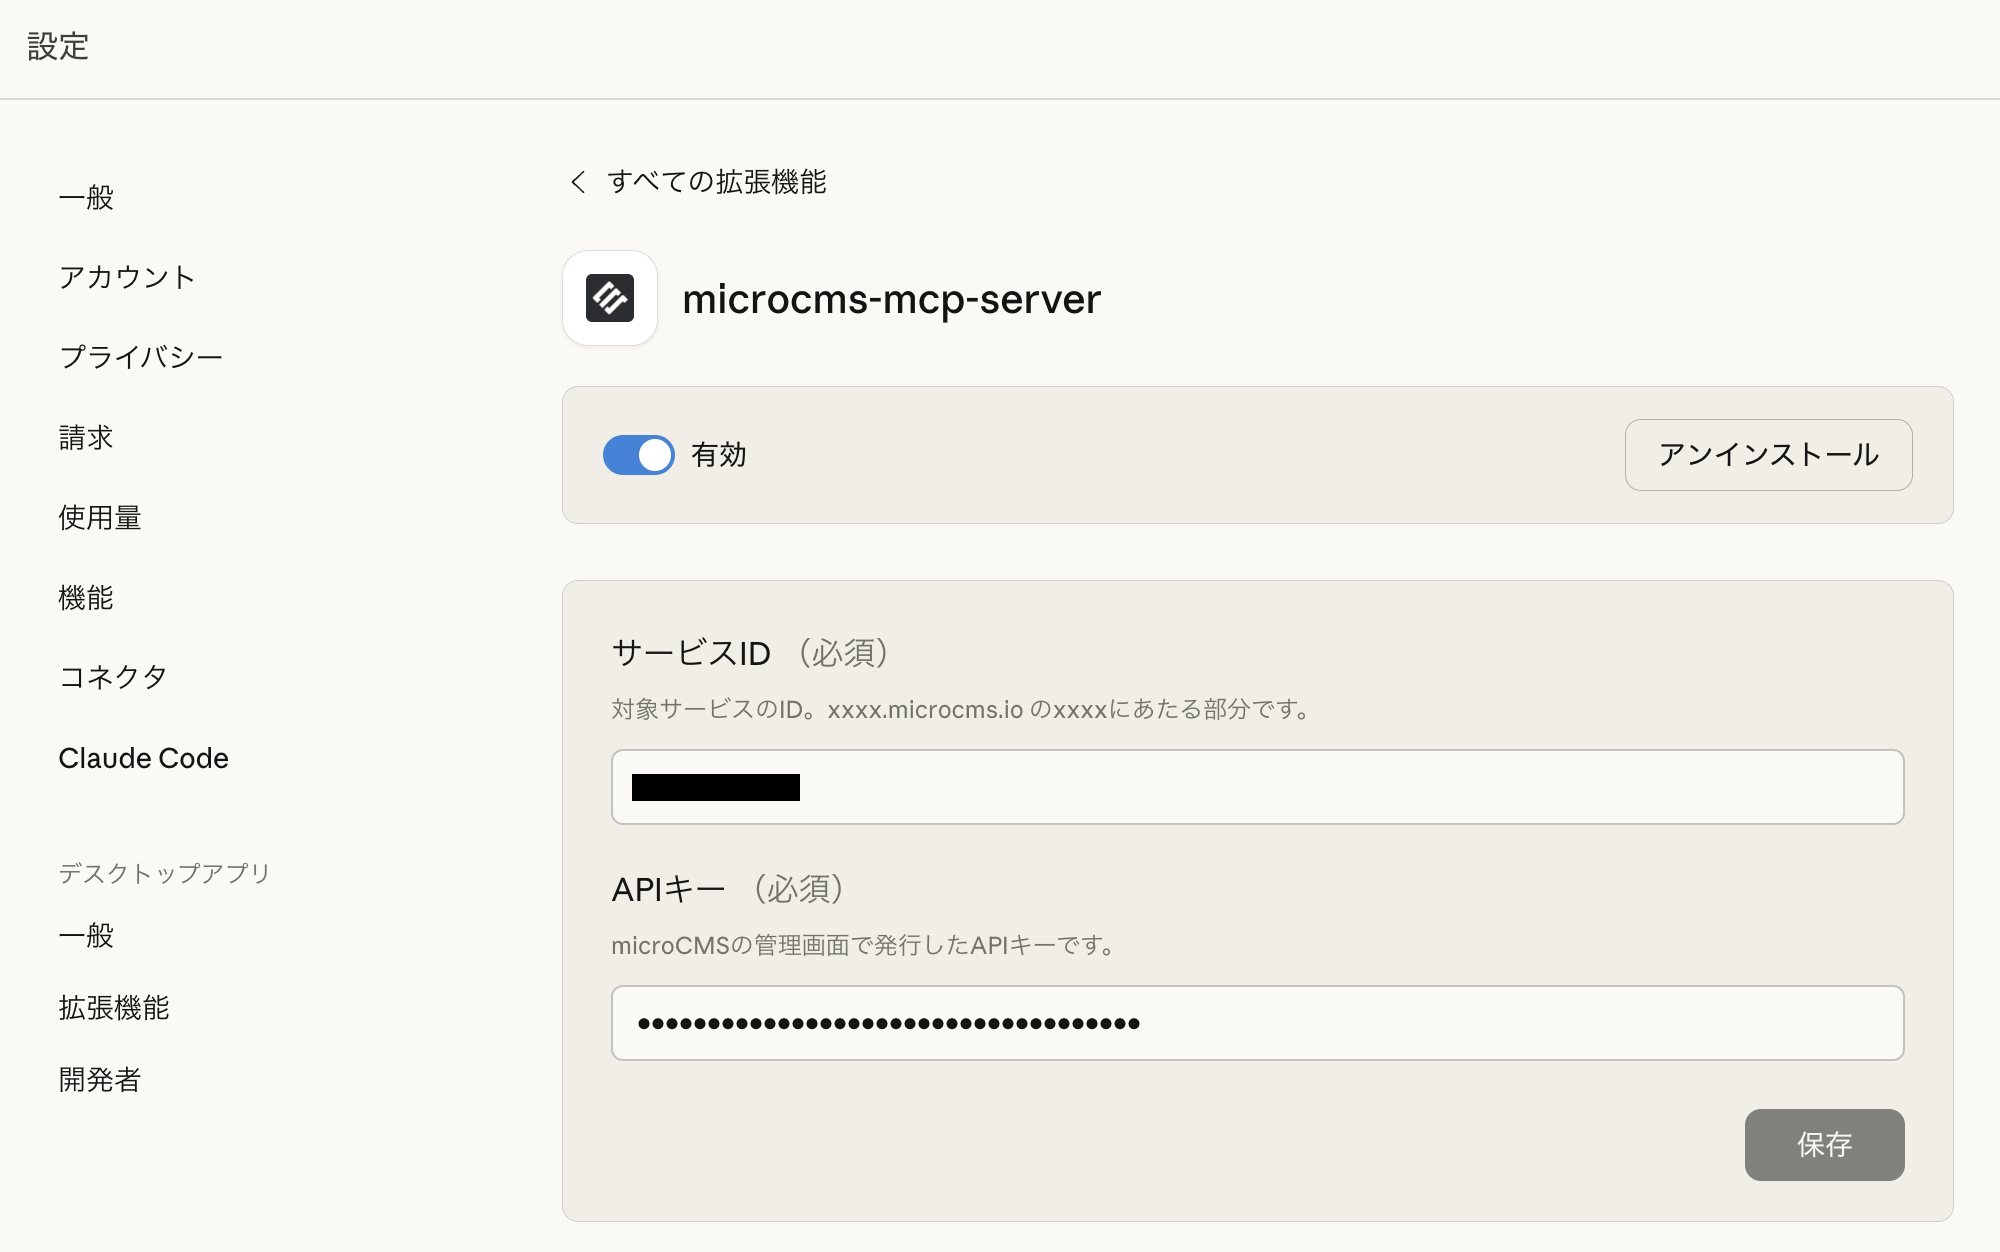Click the microcms-mcp-server title text
The image size is (2000, 1252).
point(891,299)
